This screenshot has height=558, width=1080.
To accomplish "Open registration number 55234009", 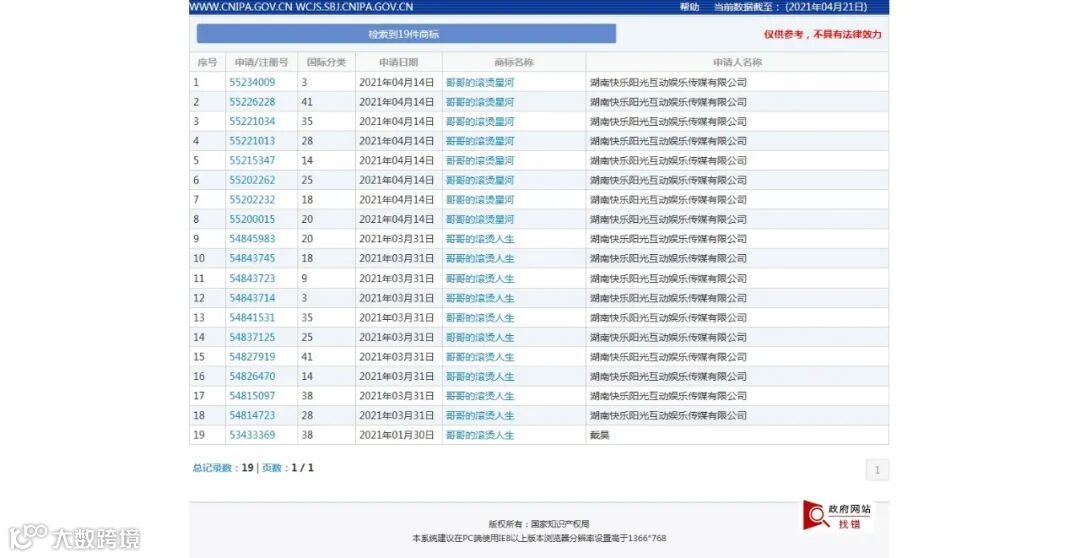I will click(x=252, y=82).
